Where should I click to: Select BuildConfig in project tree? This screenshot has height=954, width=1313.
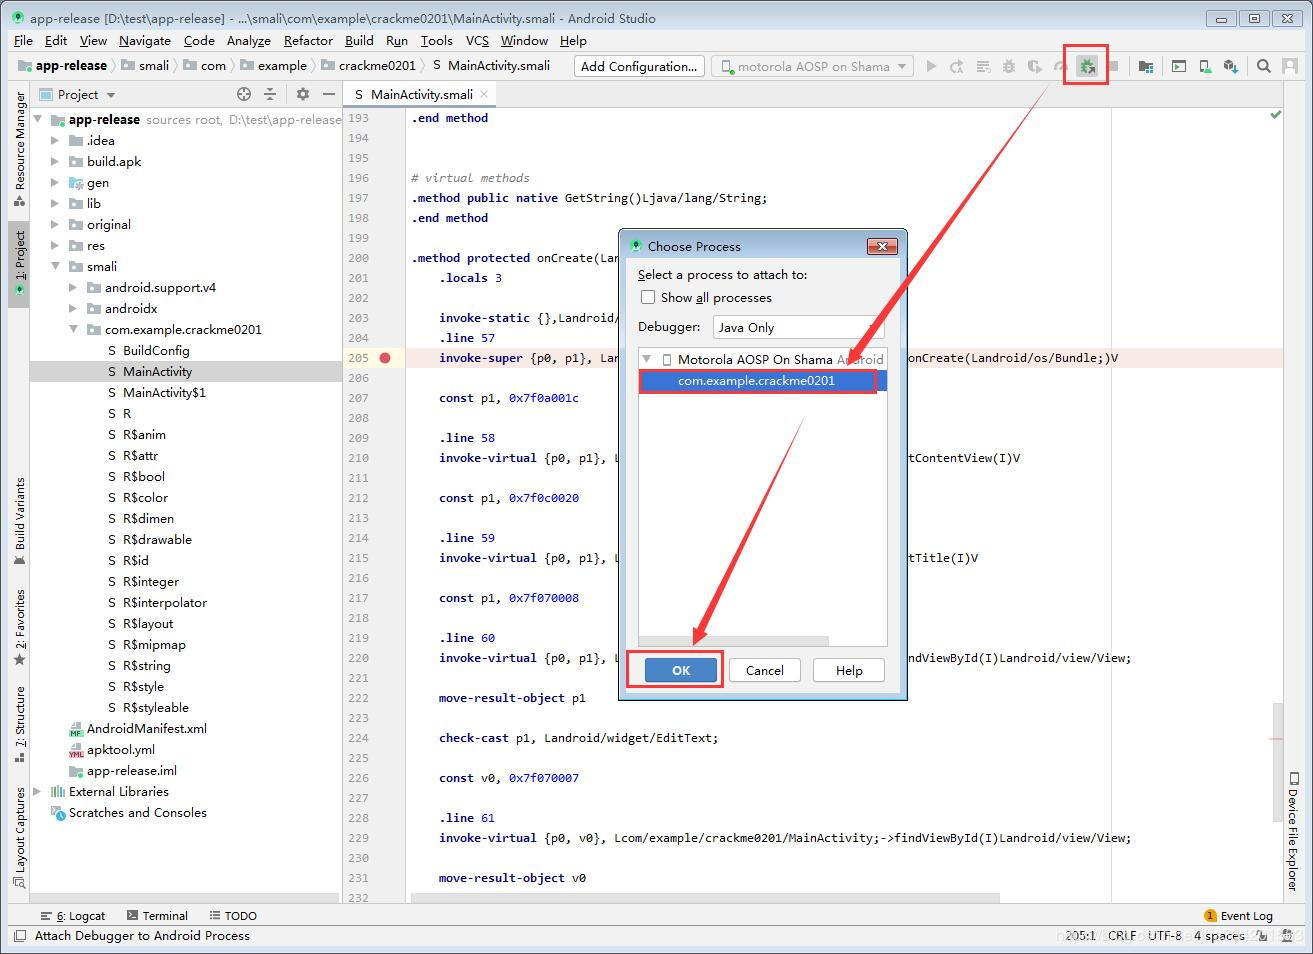click(156, 351)
